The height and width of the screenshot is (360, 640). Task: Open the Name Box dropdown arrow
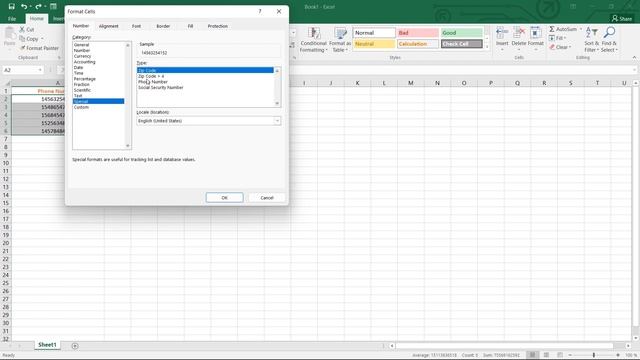click(40, 70)
